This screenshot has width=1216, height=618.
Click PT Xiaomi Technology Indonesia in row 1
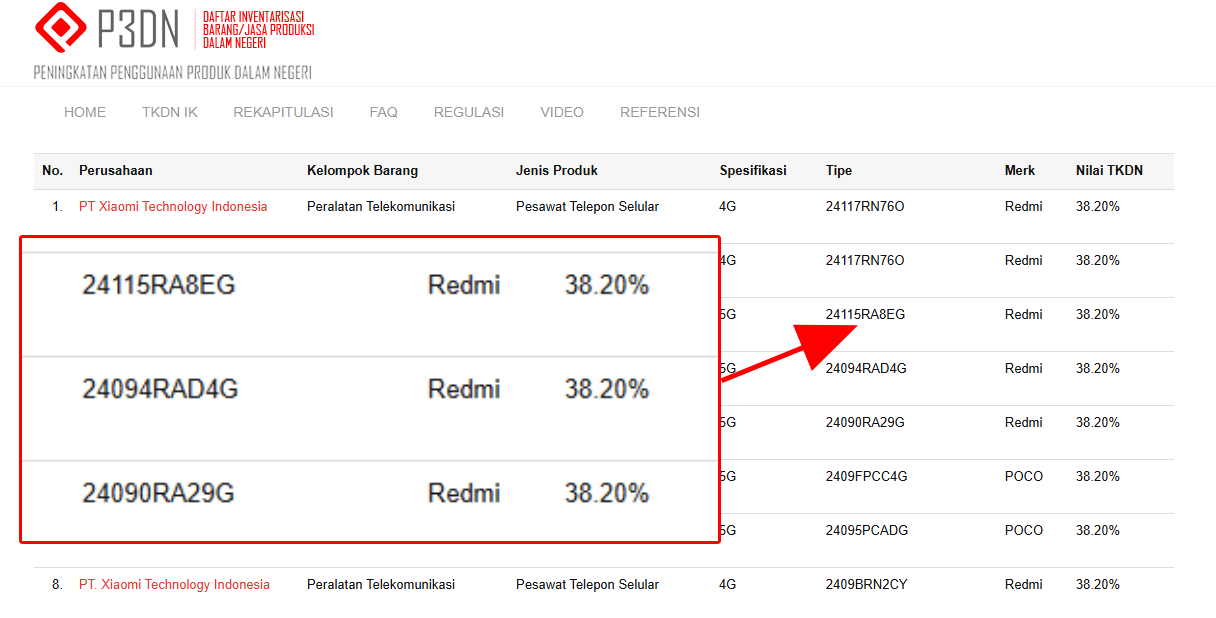[173, 206]
